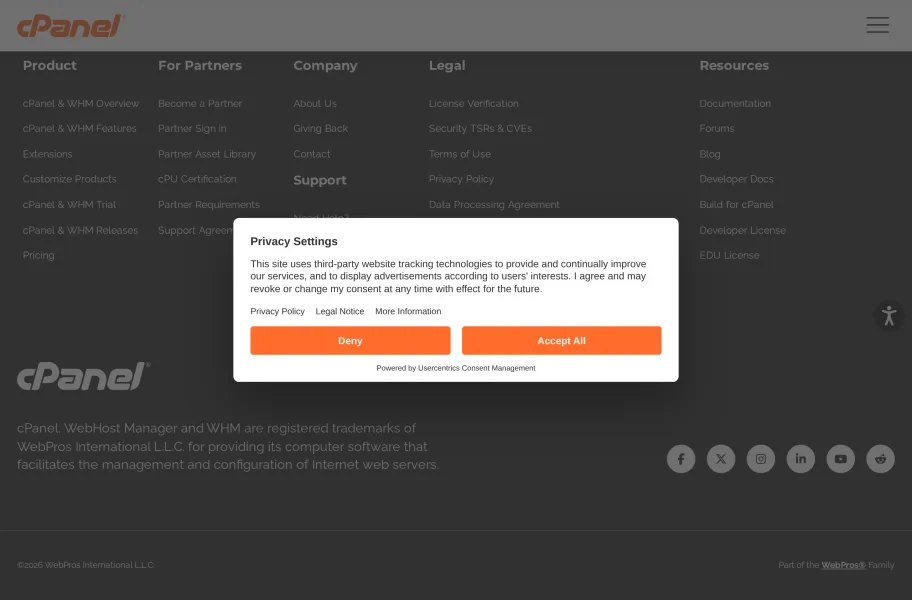Start the cPanel & WHM Trial
912x600 pixels.
click(x=69, y=205)
